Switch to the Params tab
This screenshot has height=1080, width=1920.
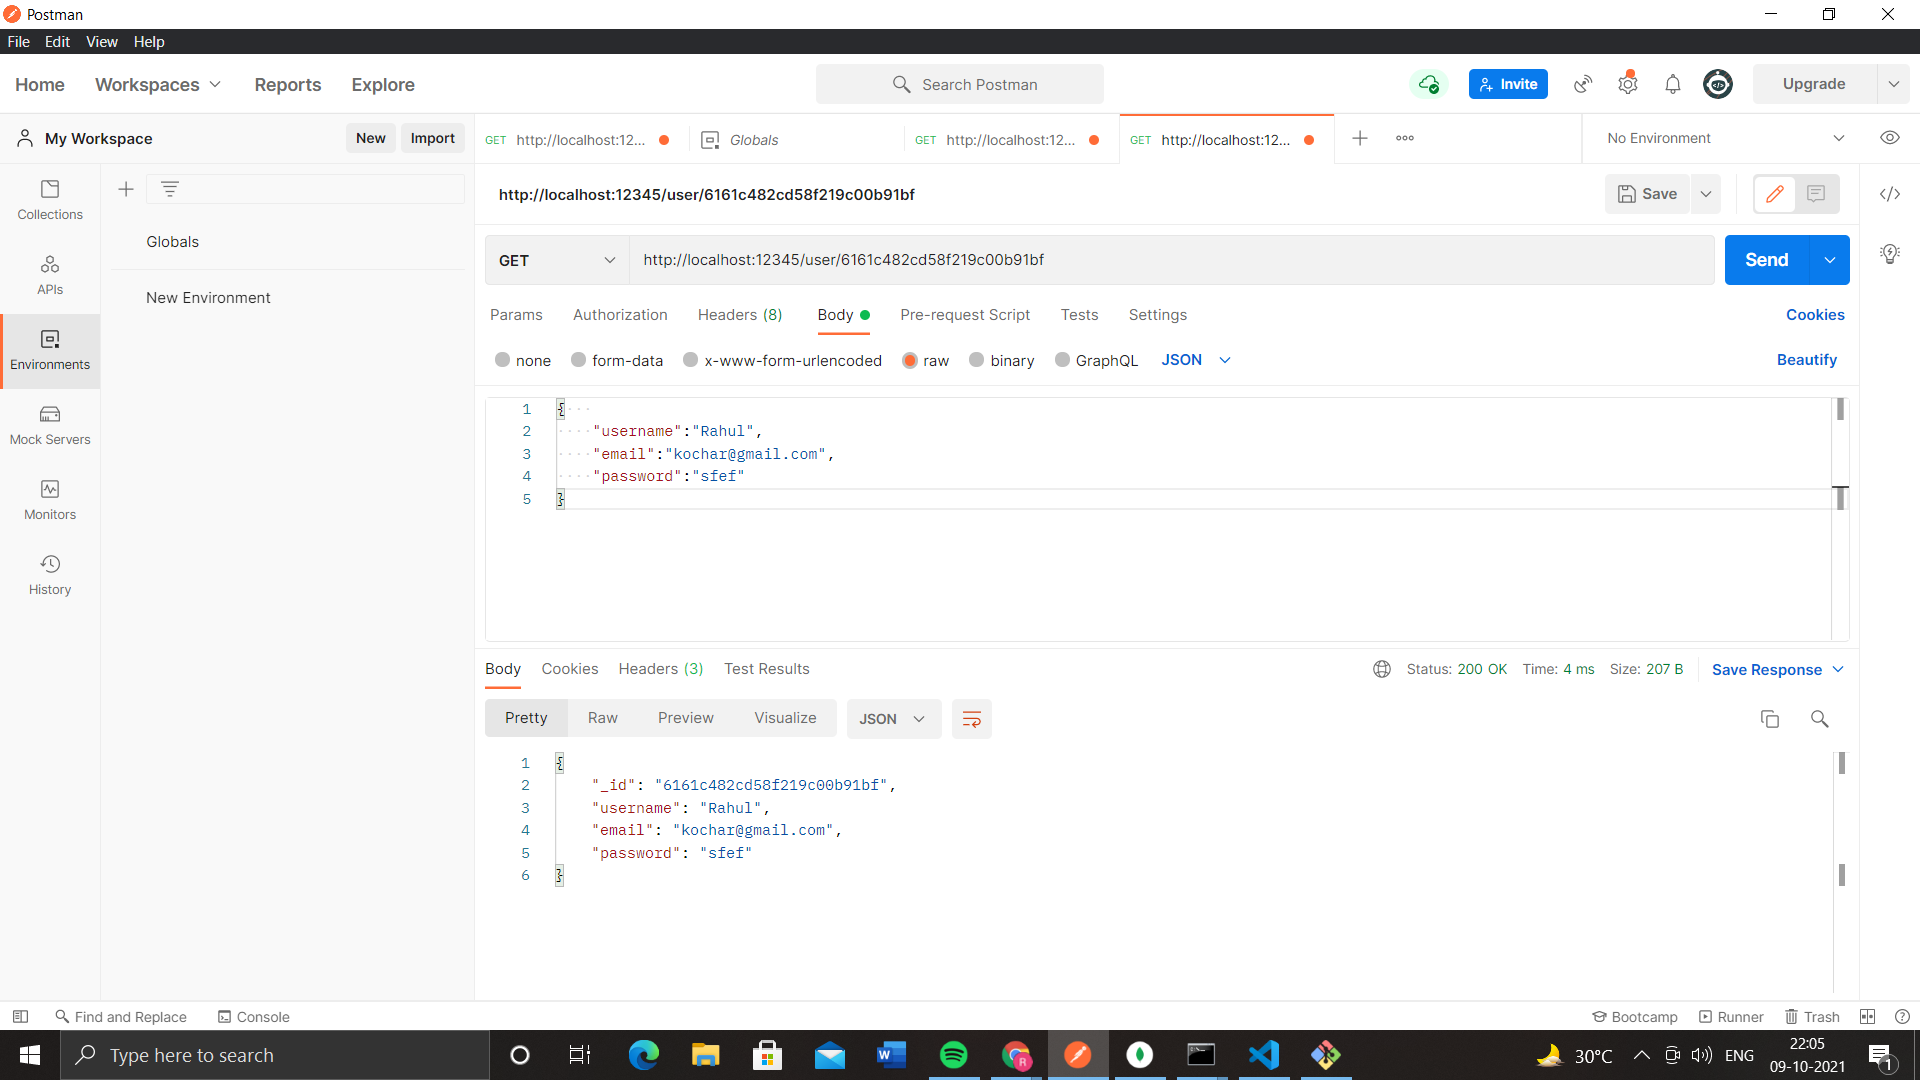[516, 315]
